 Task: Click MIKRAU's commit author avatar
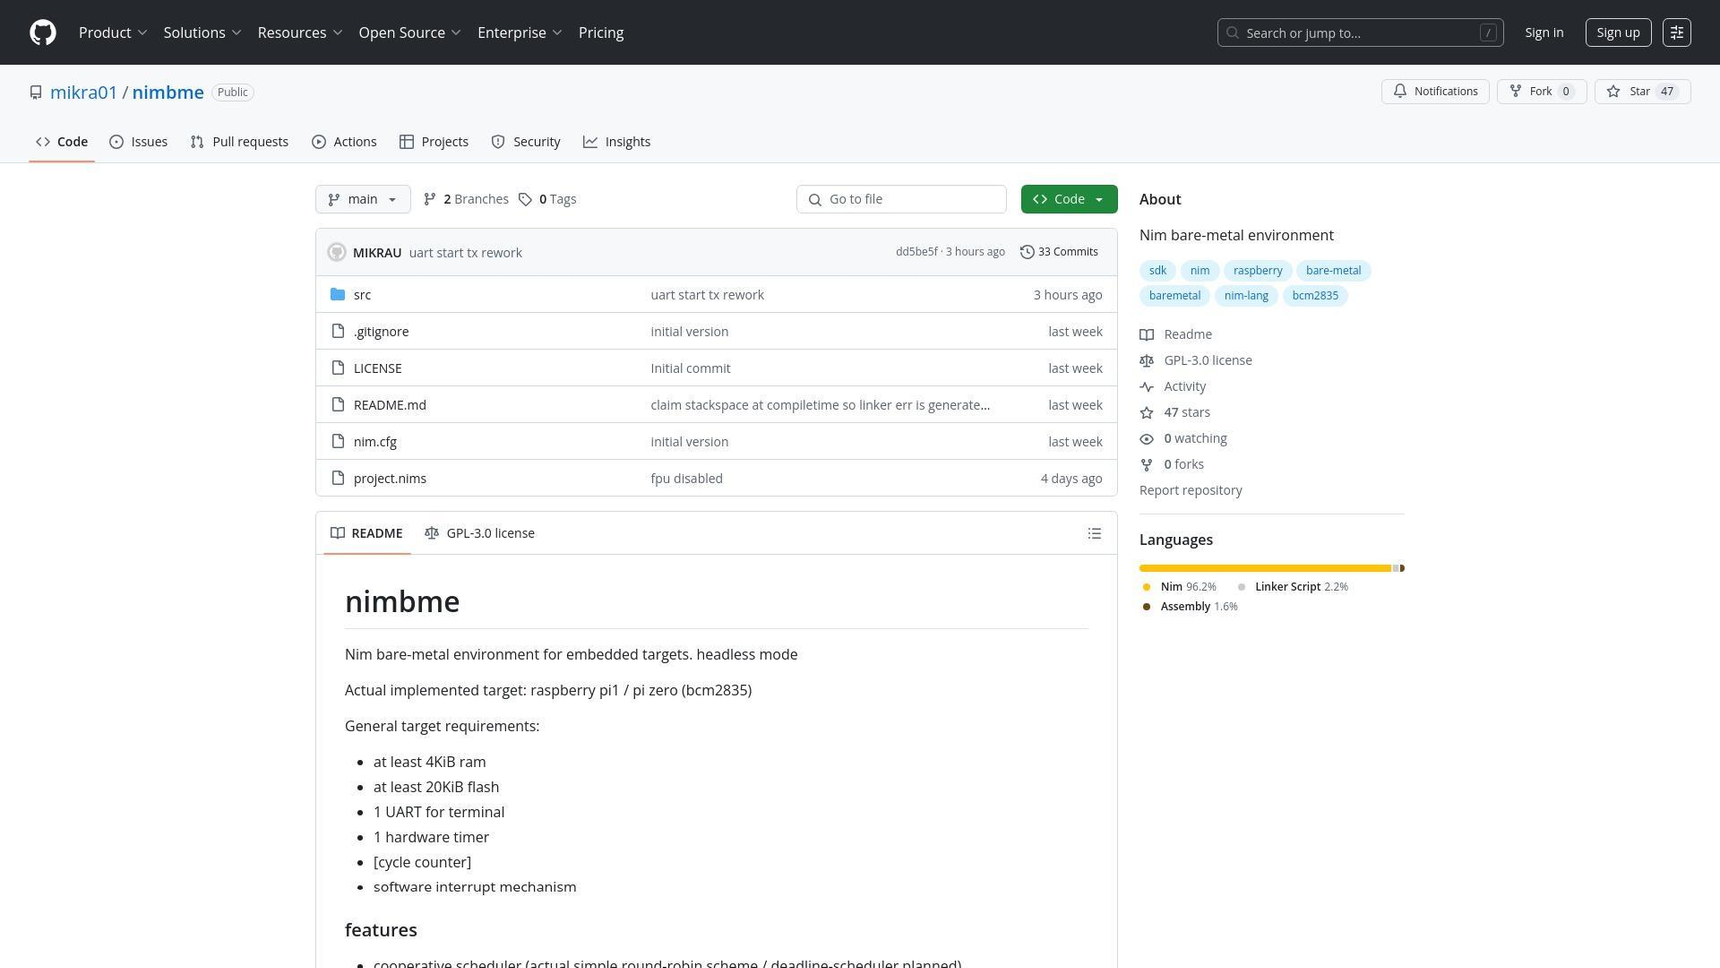coord(337,252)
